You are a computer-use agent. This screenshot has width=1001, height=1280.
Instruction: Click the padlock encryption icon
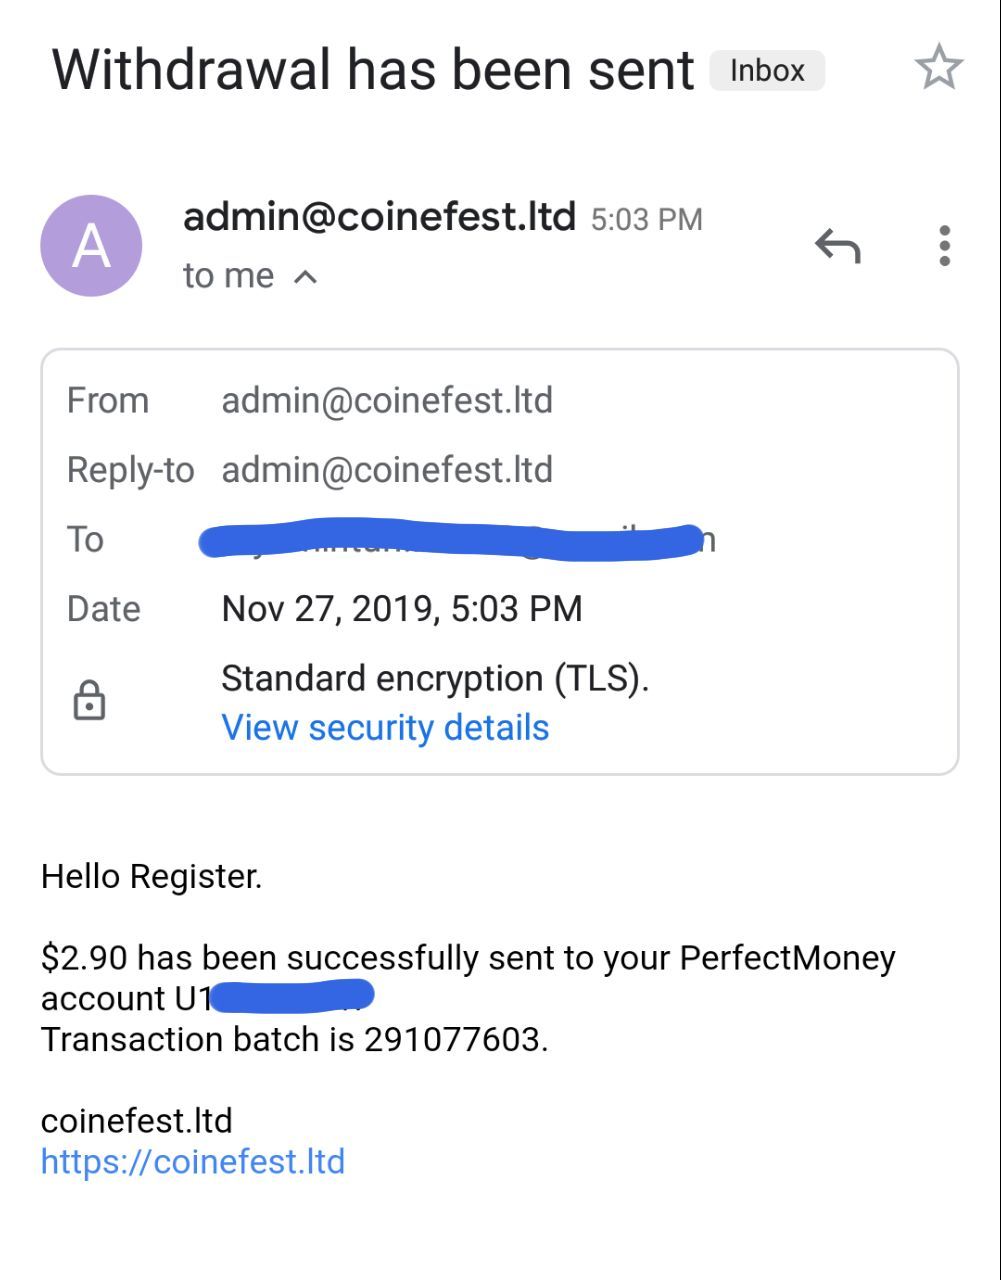coord(89,700)
